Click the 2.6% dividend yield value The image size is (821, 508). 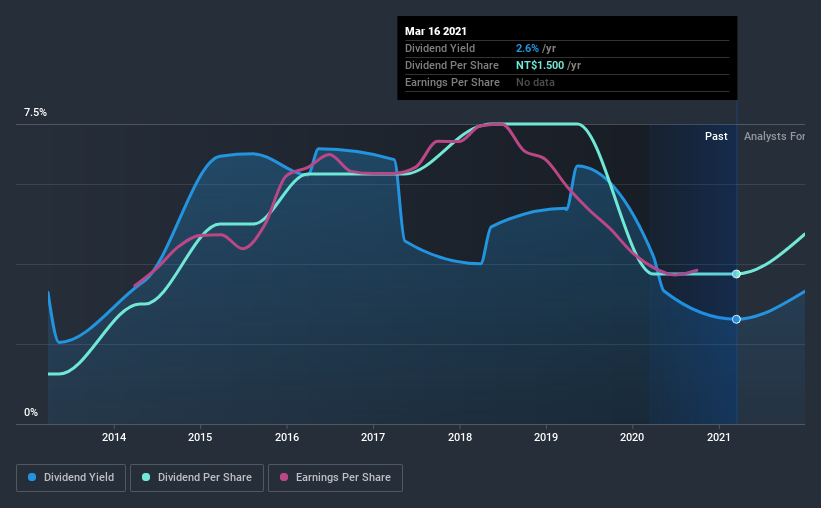(x=527, y=49)
